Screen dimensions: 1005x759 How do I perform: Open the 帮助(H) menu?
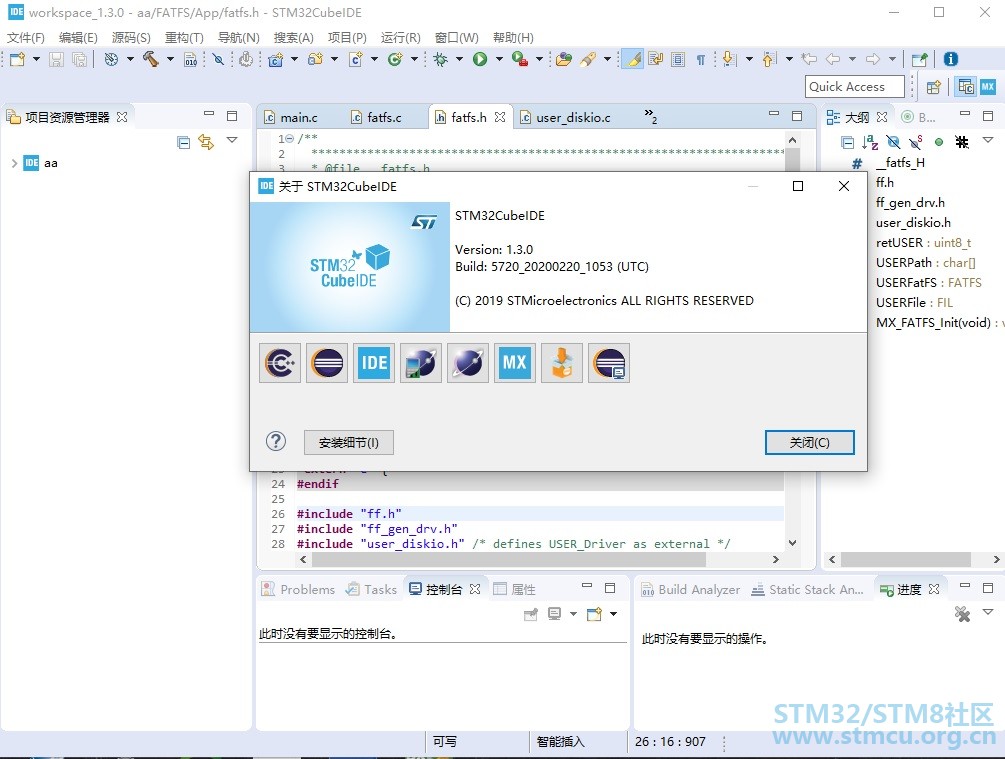coord(513,38)
